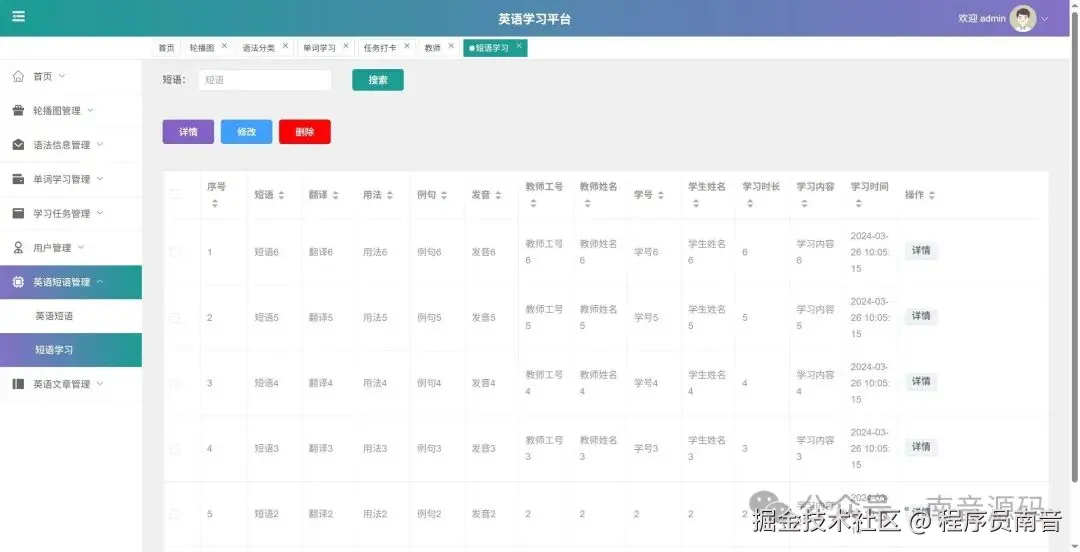This screenshot has width=1080, height=552.
Task: Toggle the hamburger menu icon
Action: tap(19, 16)
